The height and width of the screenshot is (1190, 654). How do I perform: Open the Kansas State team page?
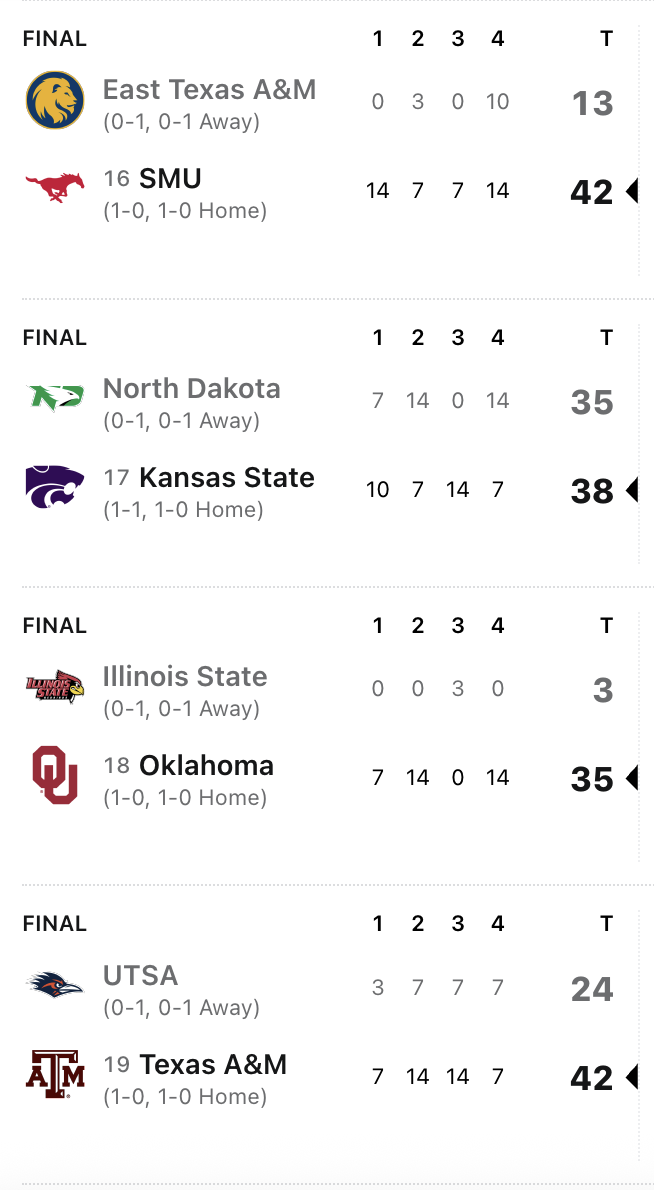click(x=226, y=478)
